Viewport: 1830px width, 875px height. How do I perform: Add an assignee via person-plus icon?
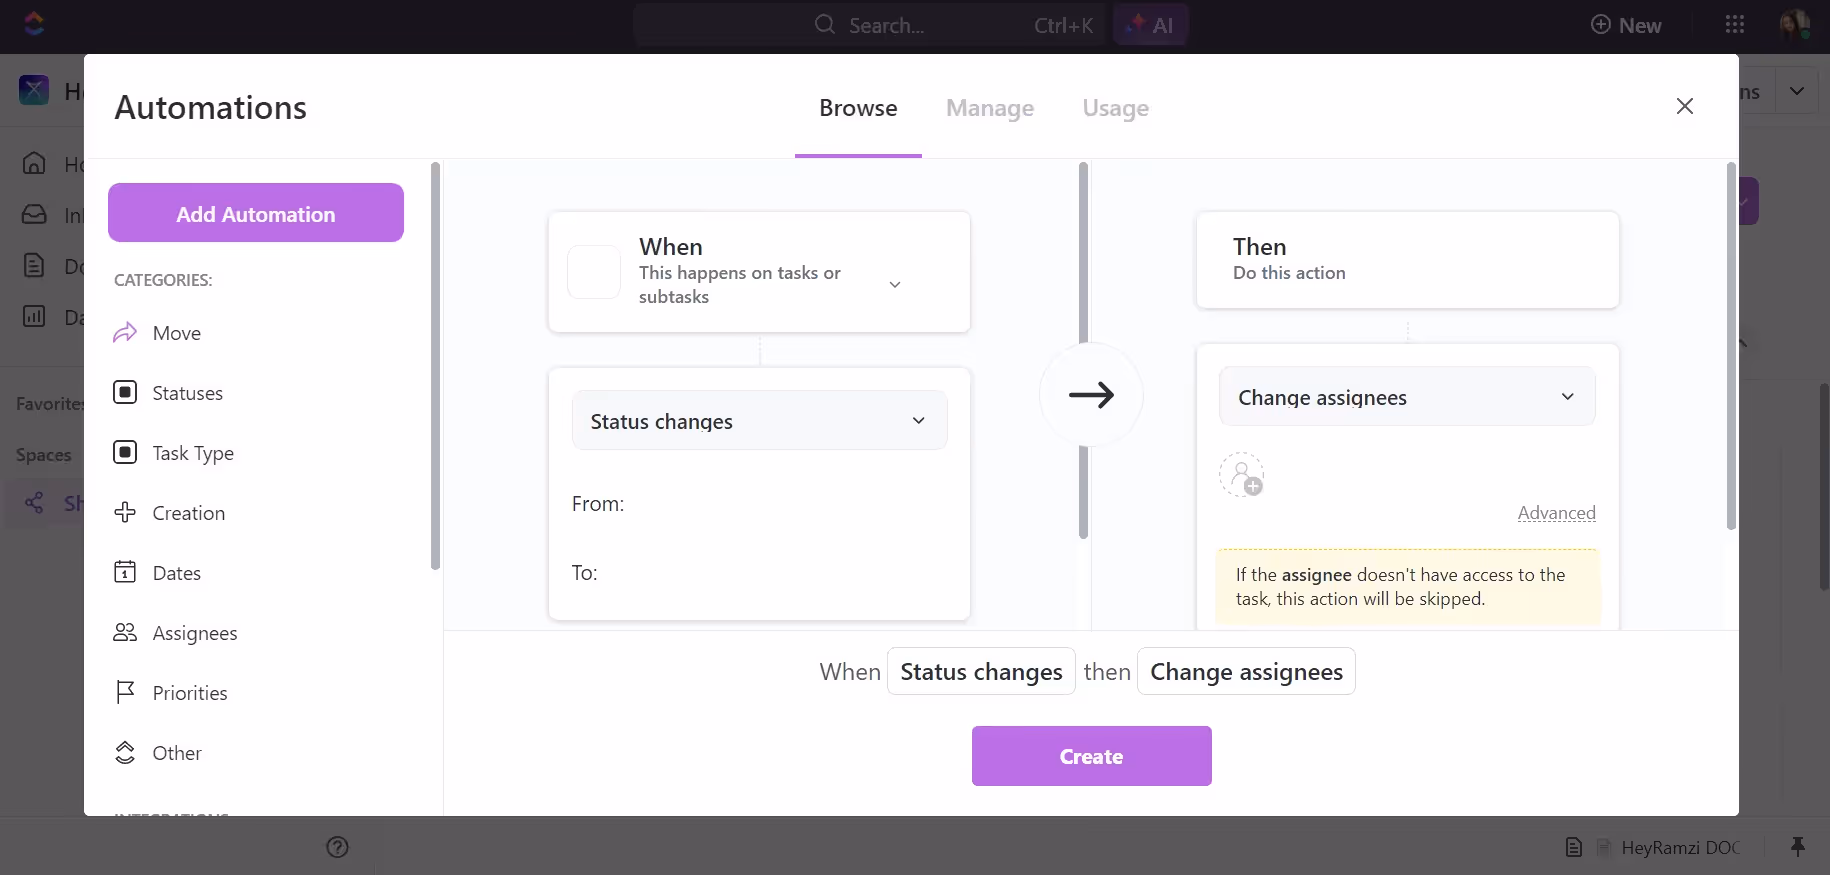point(1241,475)
